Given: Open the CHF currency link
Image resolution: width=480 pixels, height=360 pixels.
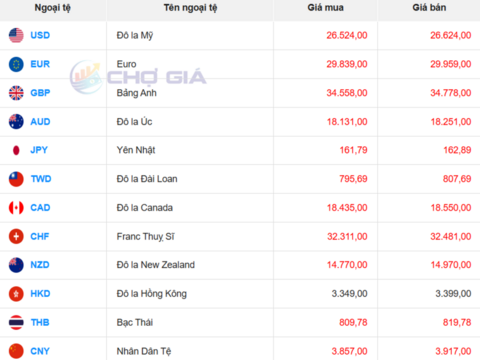Looking at the screenshot, I should [x=40, y=236].
